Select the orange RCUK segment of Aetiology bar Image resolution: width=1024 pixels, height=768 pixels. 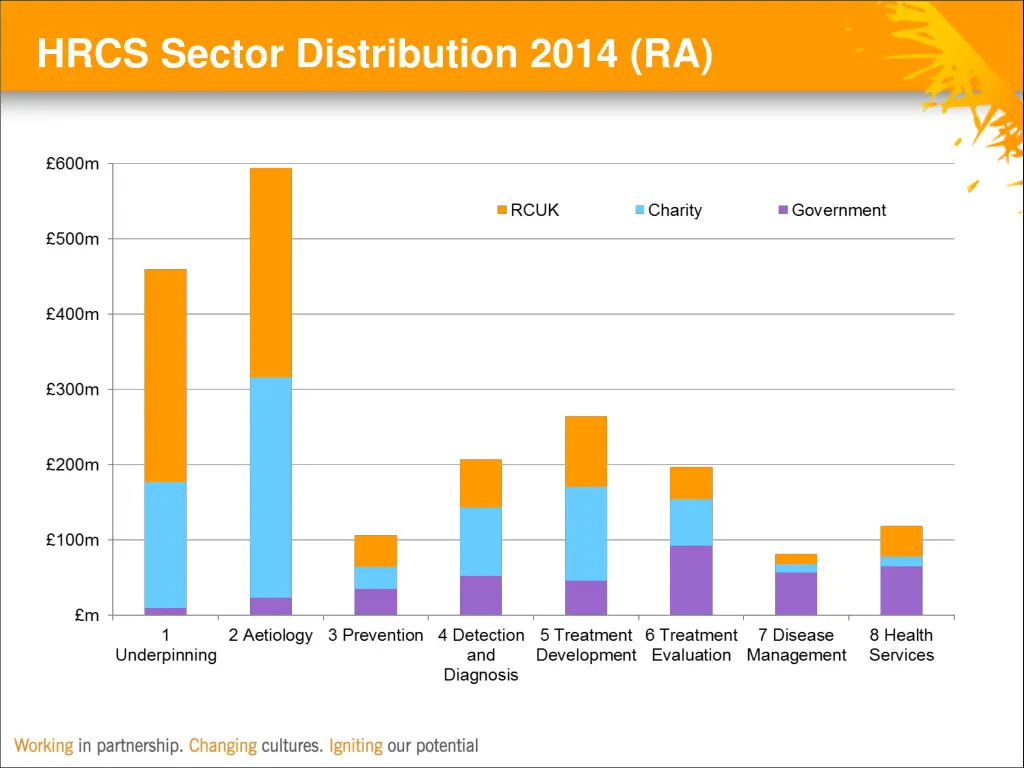click(x=270, y=272)
